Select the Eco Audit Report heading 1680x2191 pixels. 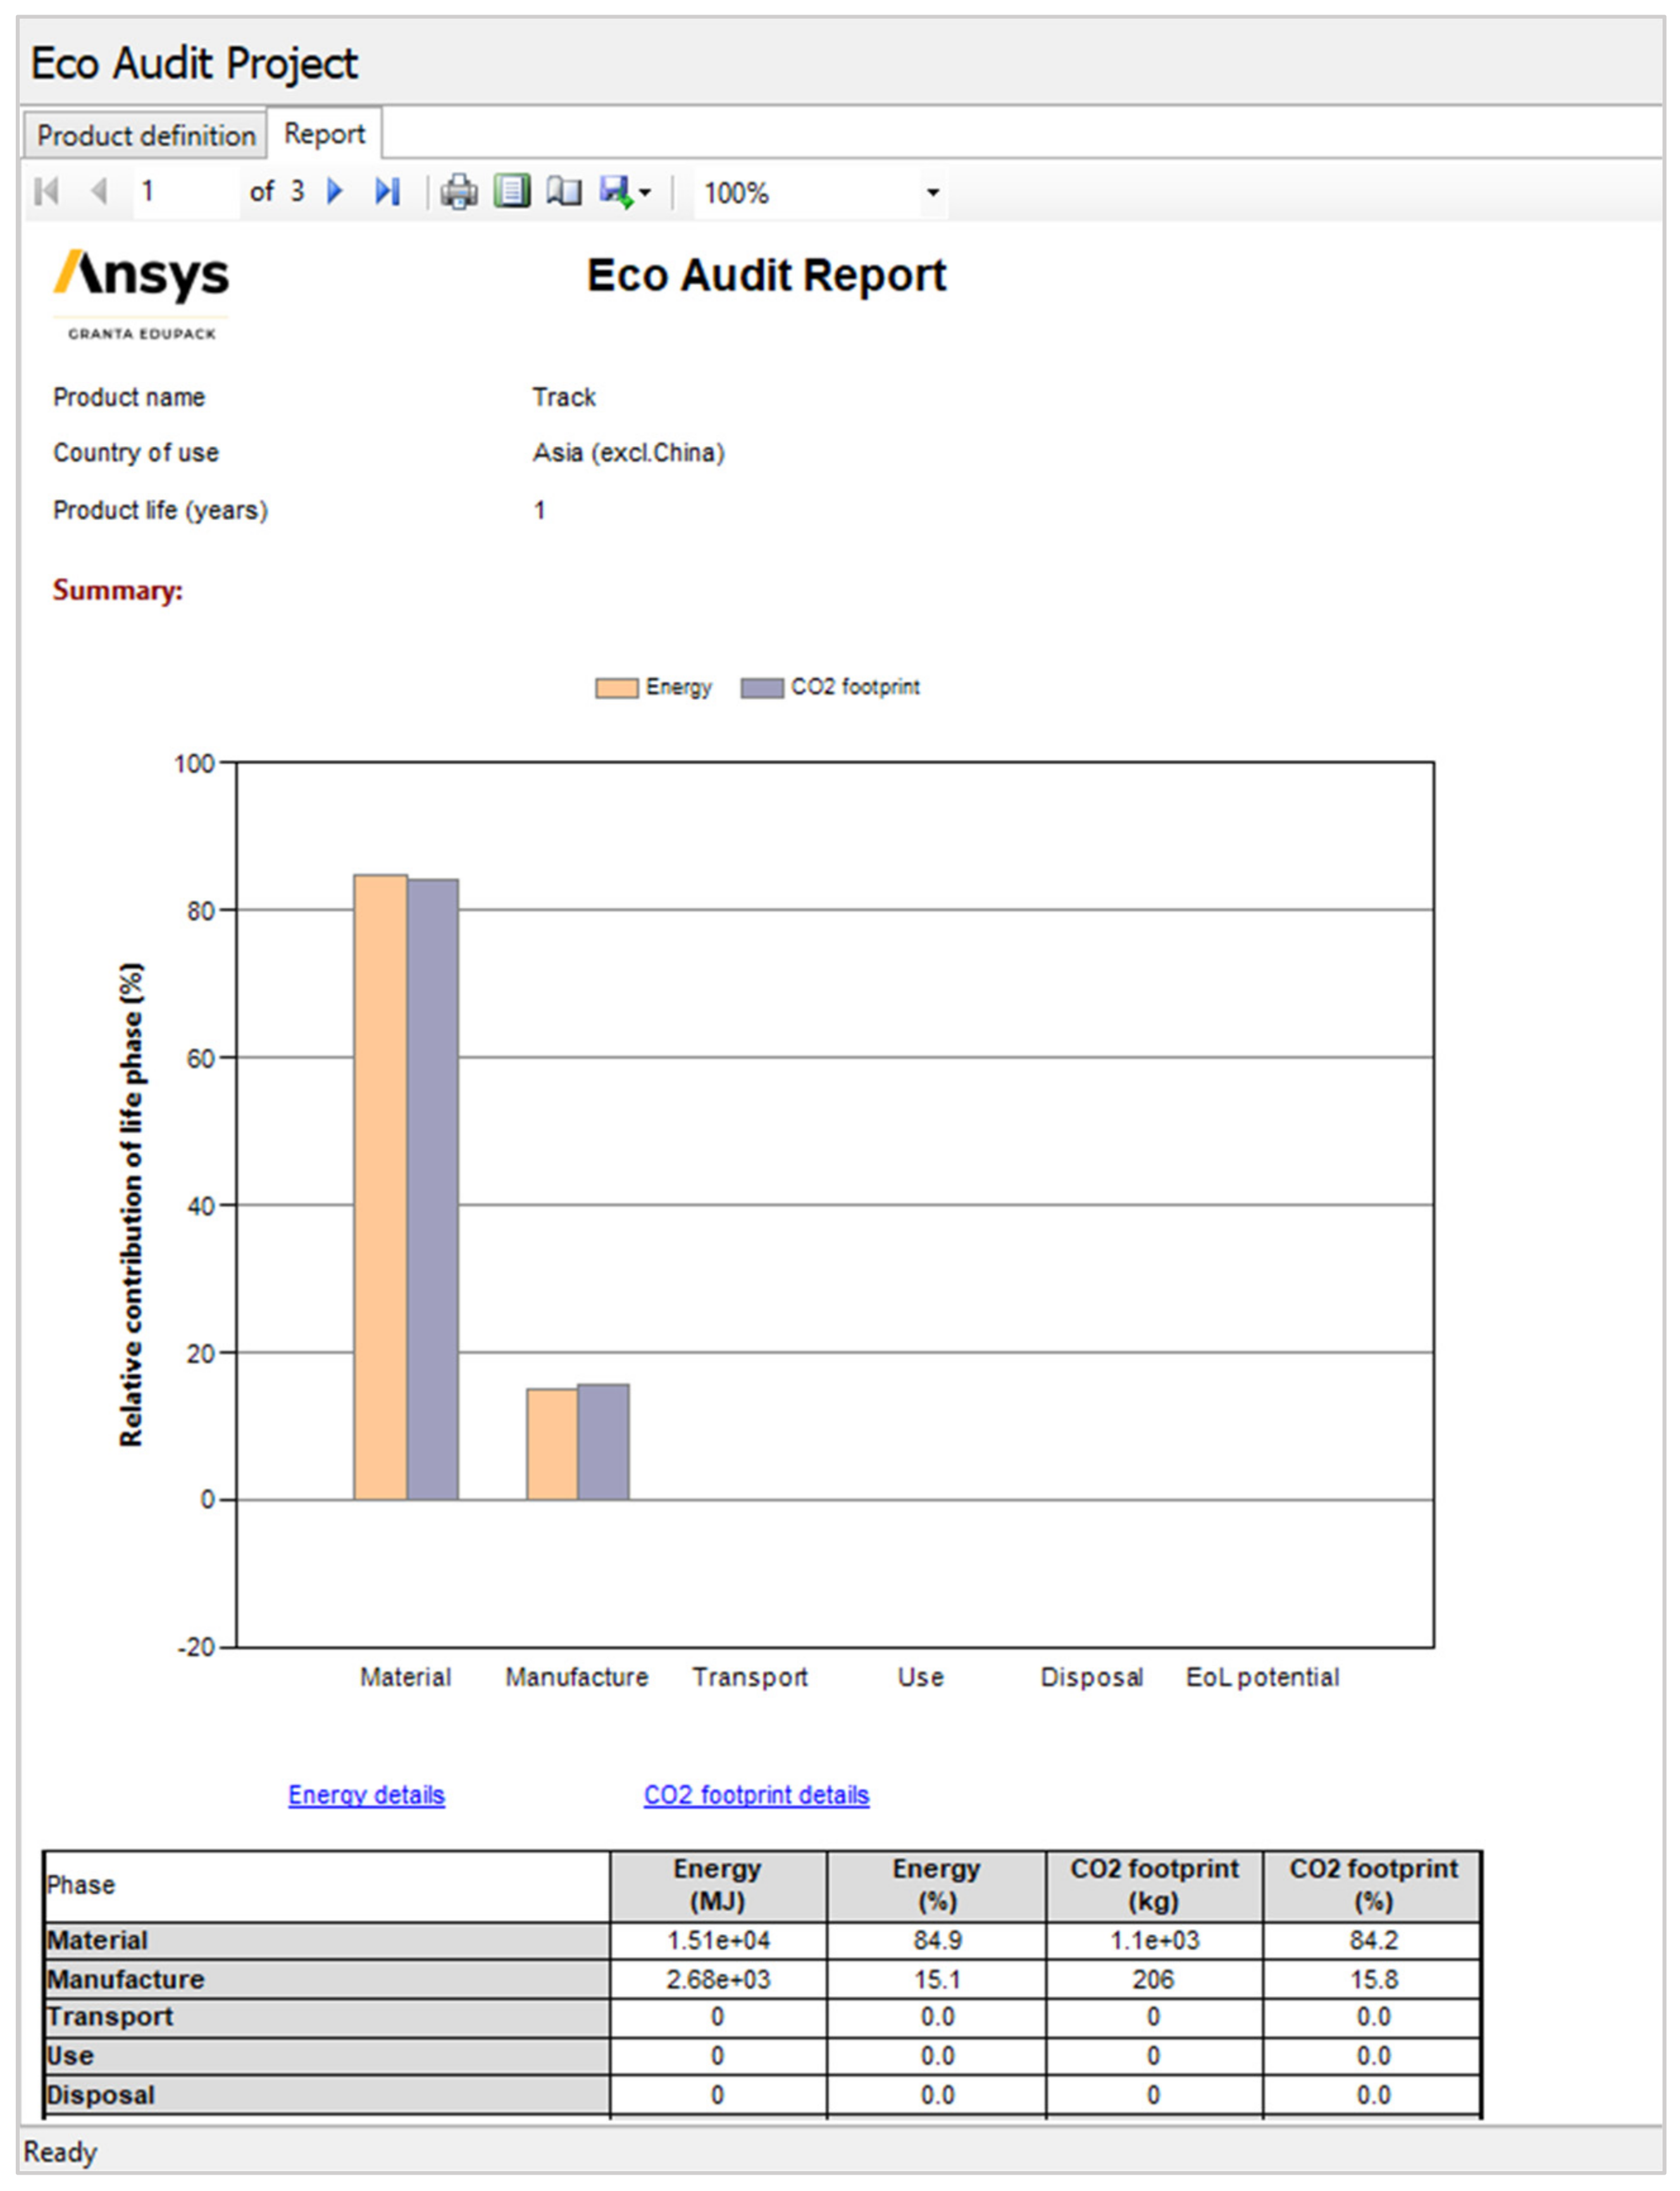click(x=766, y=276)
